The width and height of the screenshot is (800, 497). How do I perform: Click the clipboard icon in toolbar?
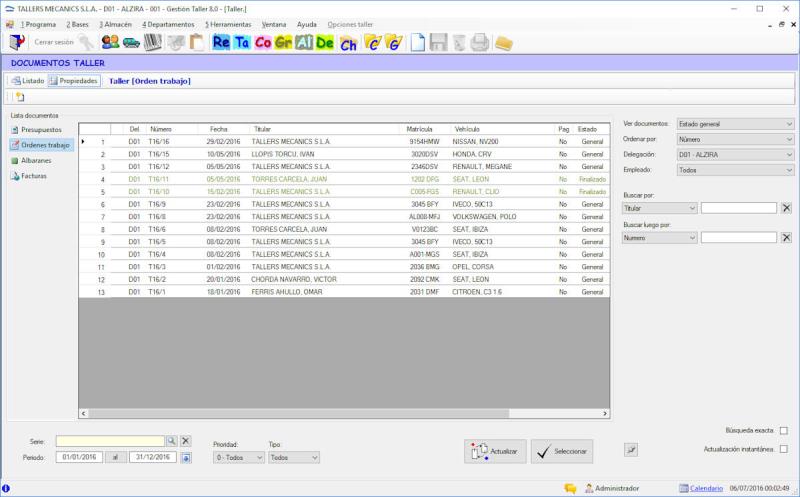pyautogui.click(x=196, y=42)
